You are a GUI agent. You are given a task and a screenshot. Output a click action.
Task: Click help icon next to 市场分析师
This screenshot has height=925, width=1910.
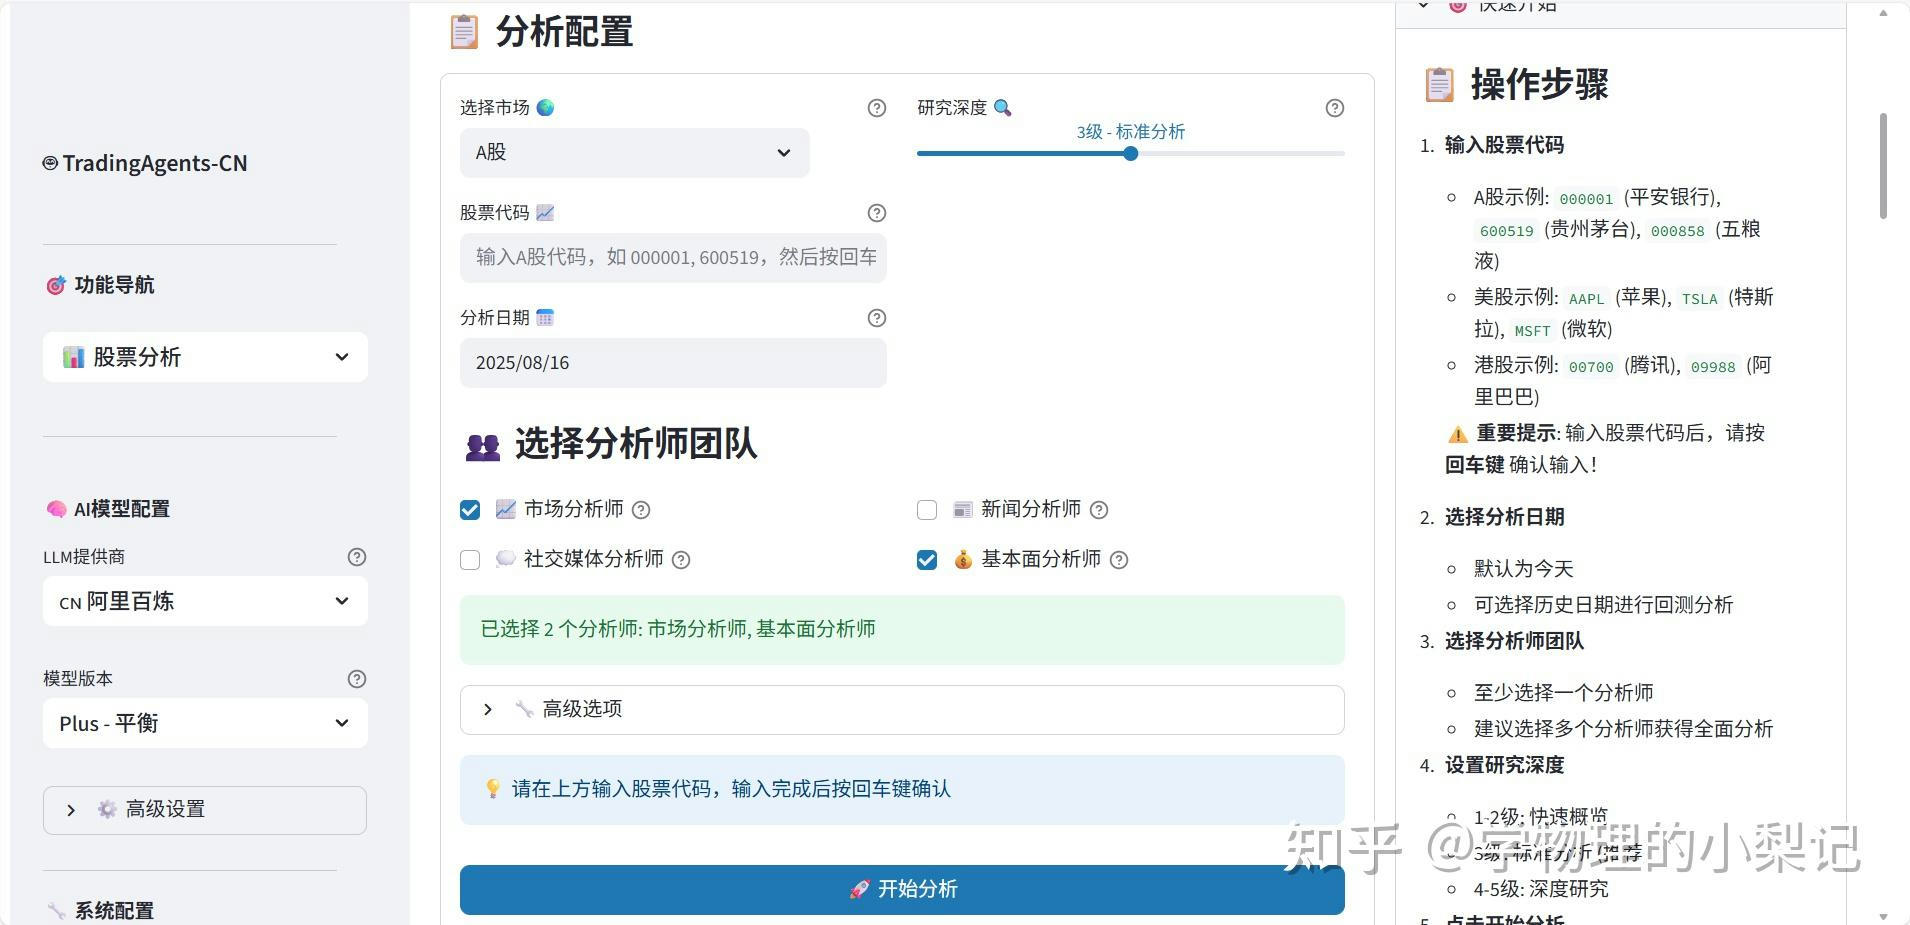[x=641, y=510]
